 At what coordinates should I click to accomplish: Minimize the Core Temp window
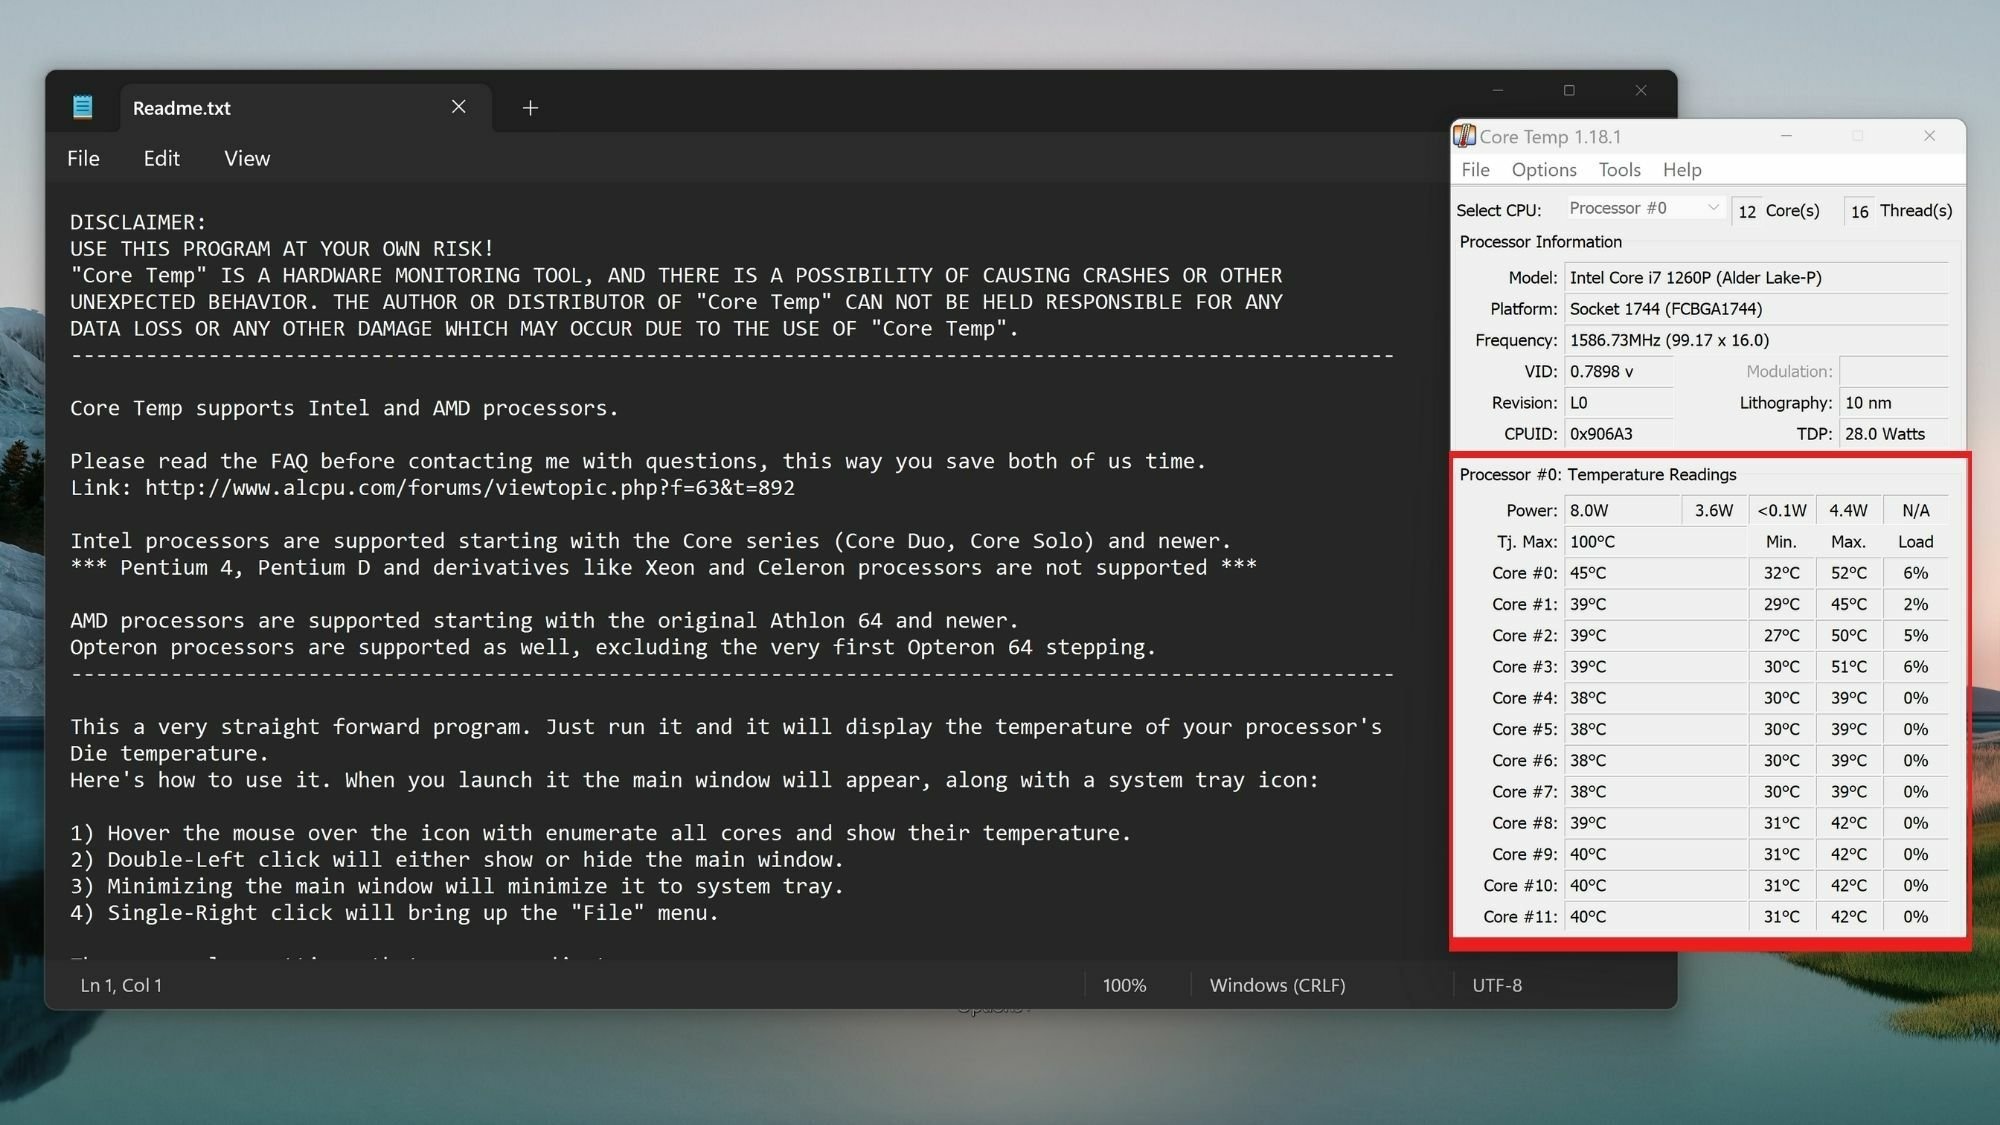point(1786,136)
